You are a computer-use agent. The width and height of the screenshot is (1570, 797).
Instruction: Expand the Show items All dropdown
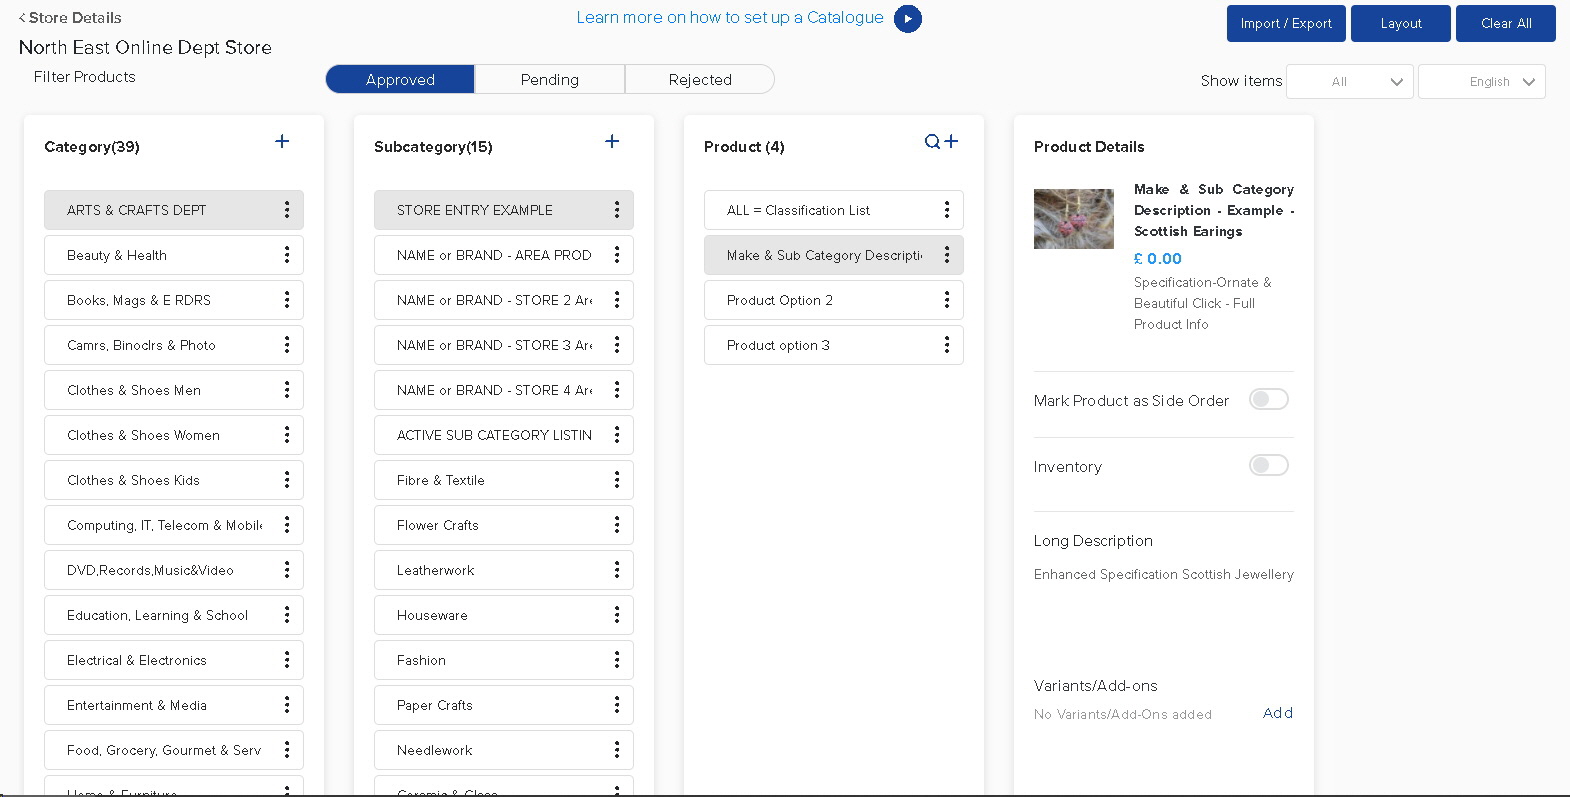[1349, 82]
